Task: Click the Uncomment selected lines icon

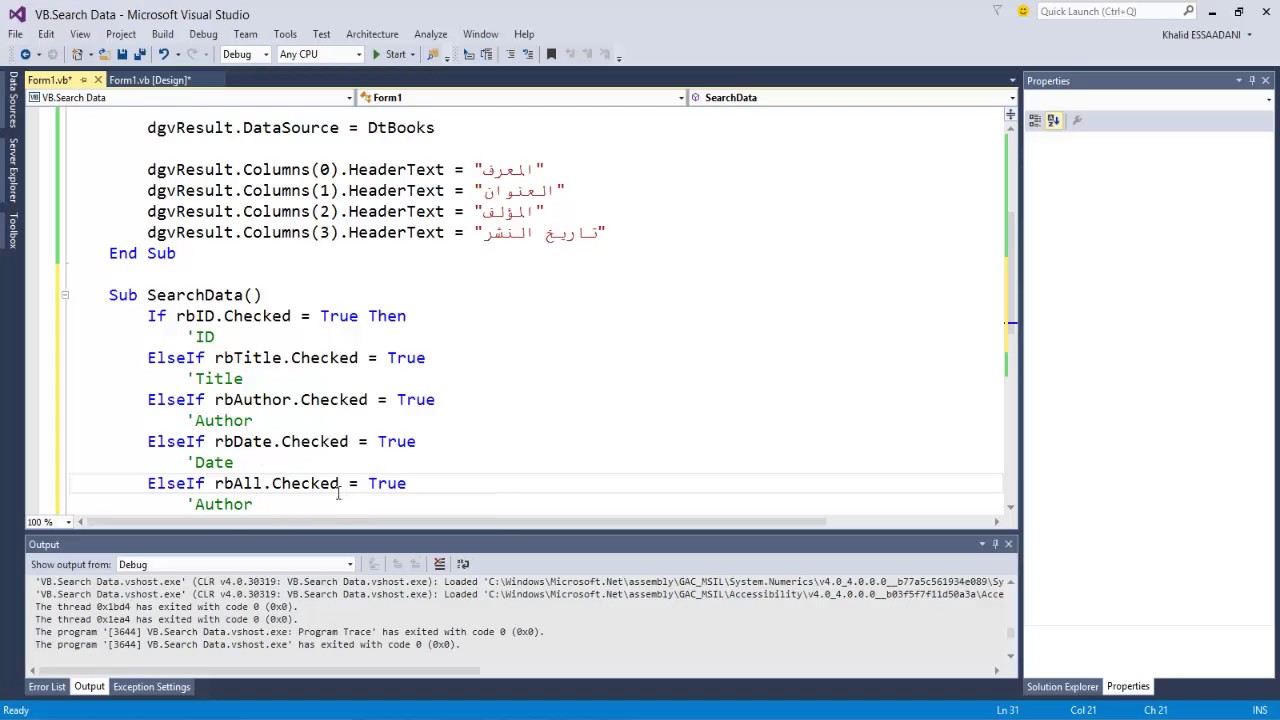Action: pos(529,54)
